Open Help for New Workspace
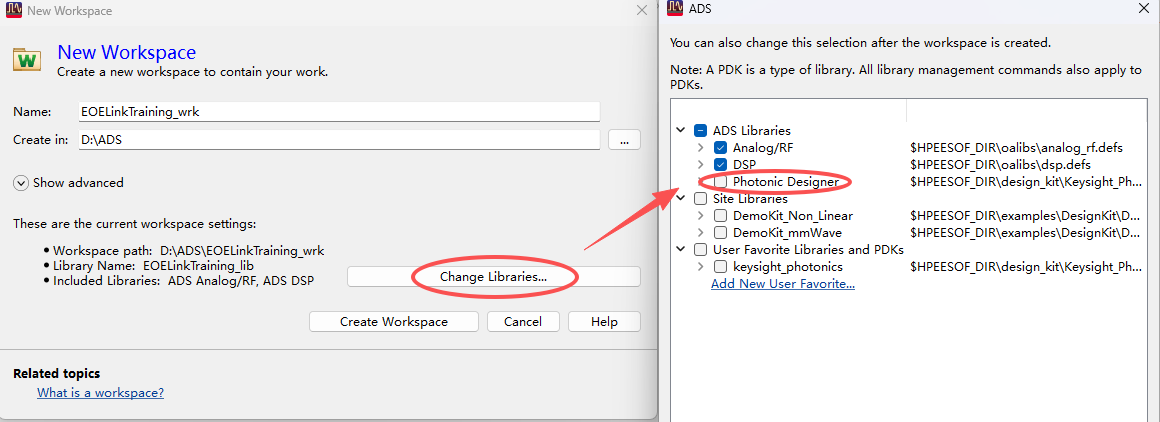The image size is (1160, 422). [x=604, y=322]
